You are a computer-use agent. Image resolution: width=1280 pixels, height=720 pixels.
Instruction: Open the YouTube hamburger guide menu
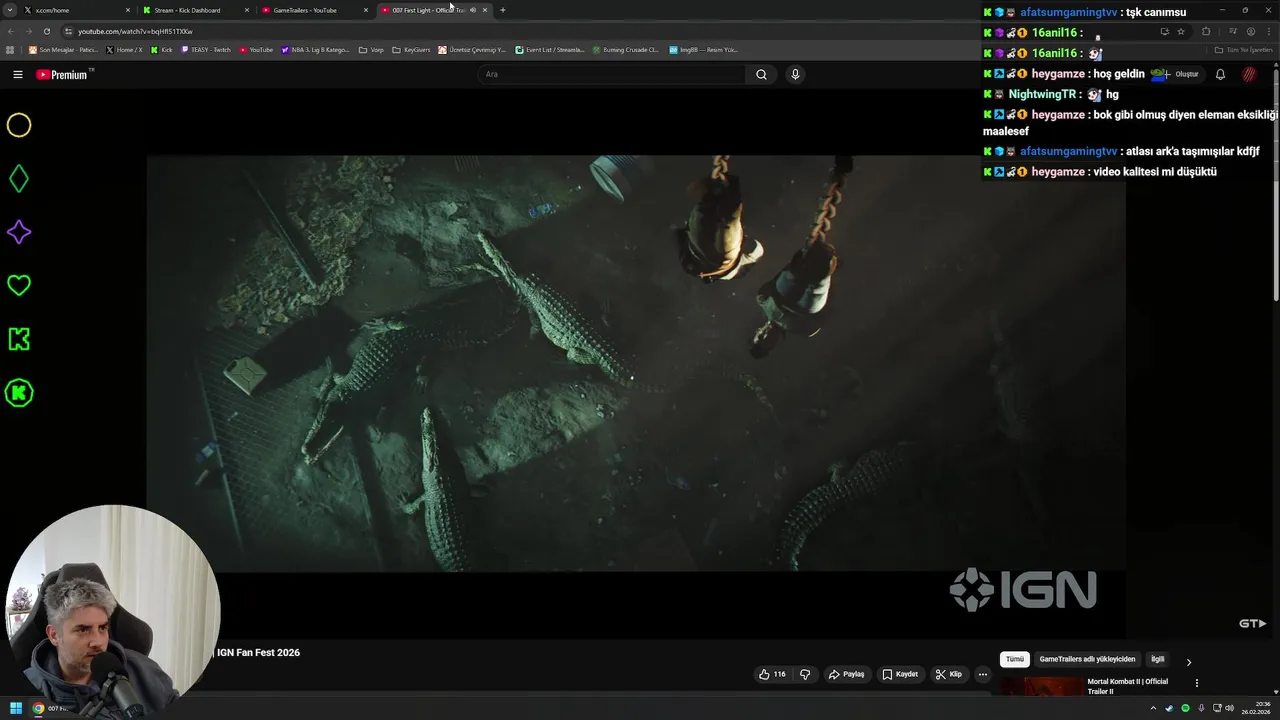18,74
